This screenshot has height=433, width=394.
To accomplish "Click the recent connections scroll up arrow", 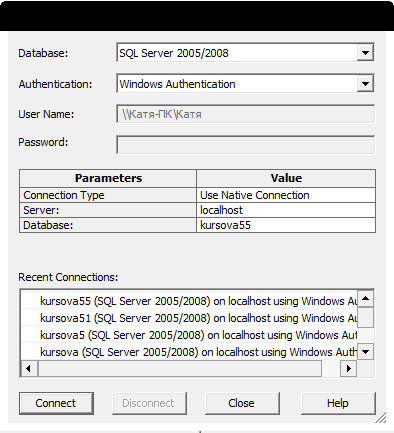I will (x=366, y=298).
